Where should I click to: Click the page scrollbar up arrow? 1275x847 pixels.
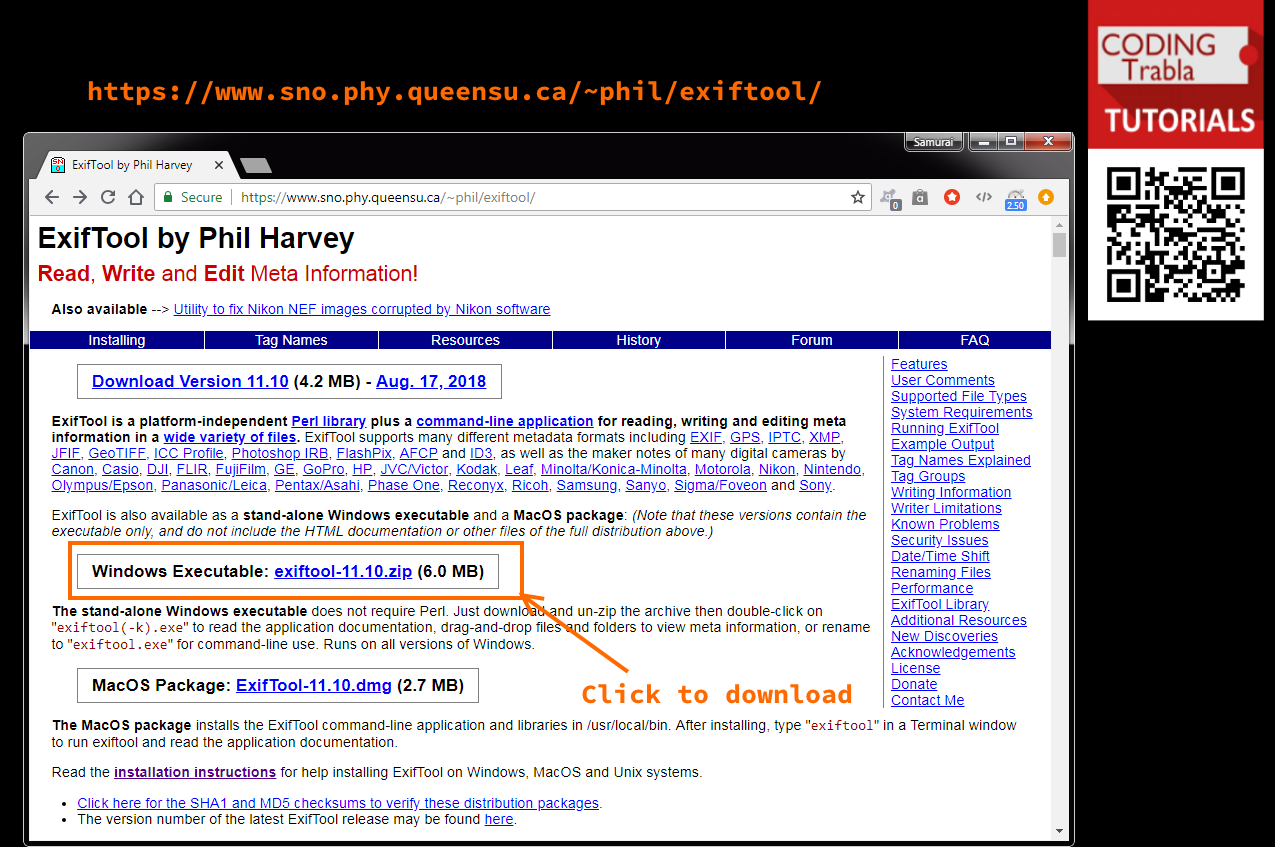click(1060, 224)
